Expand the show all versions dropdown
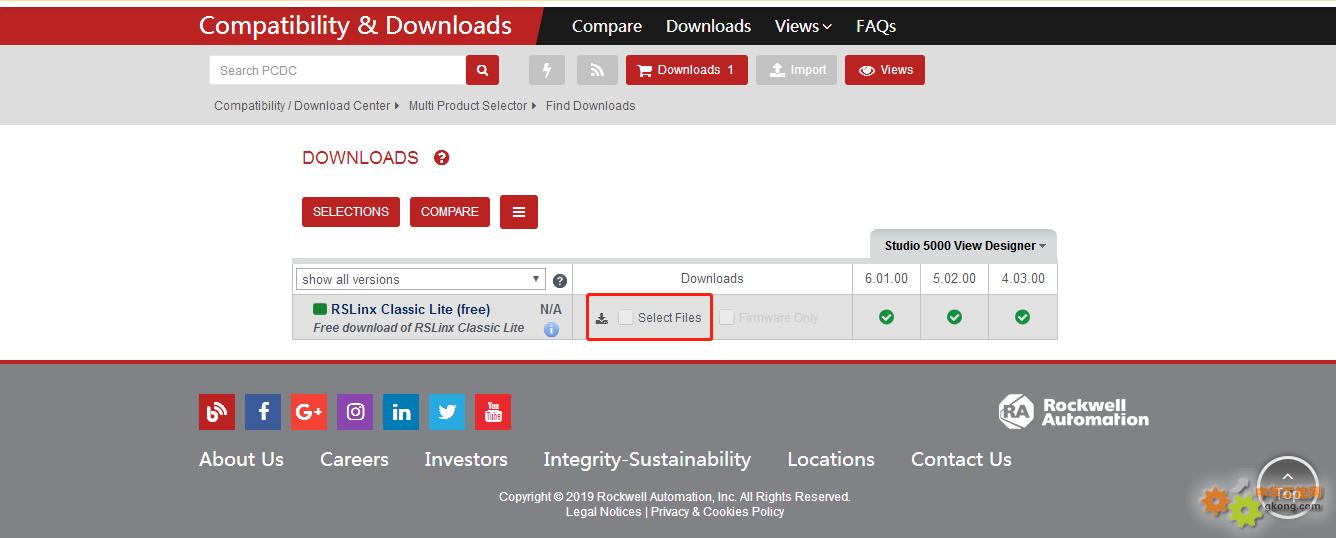Viewport: 1336px width, 538px height. pyautogui.click(x=420, y=279)
